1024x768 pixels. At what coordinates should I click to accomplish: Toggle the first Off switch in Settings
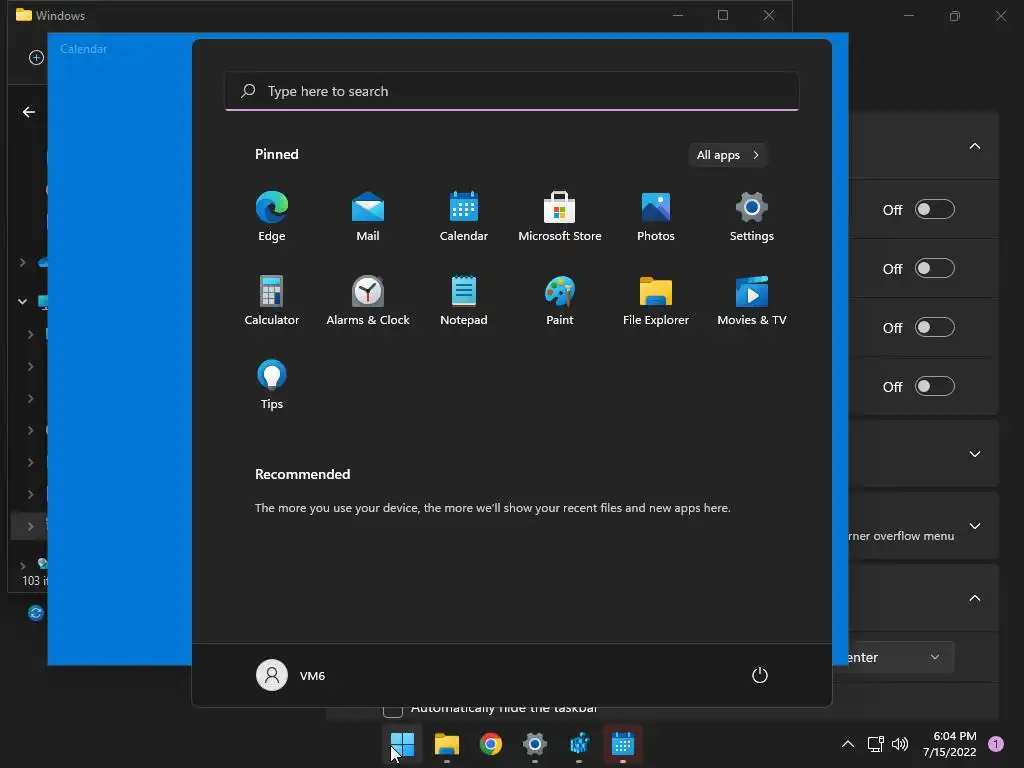click(935, 210)
